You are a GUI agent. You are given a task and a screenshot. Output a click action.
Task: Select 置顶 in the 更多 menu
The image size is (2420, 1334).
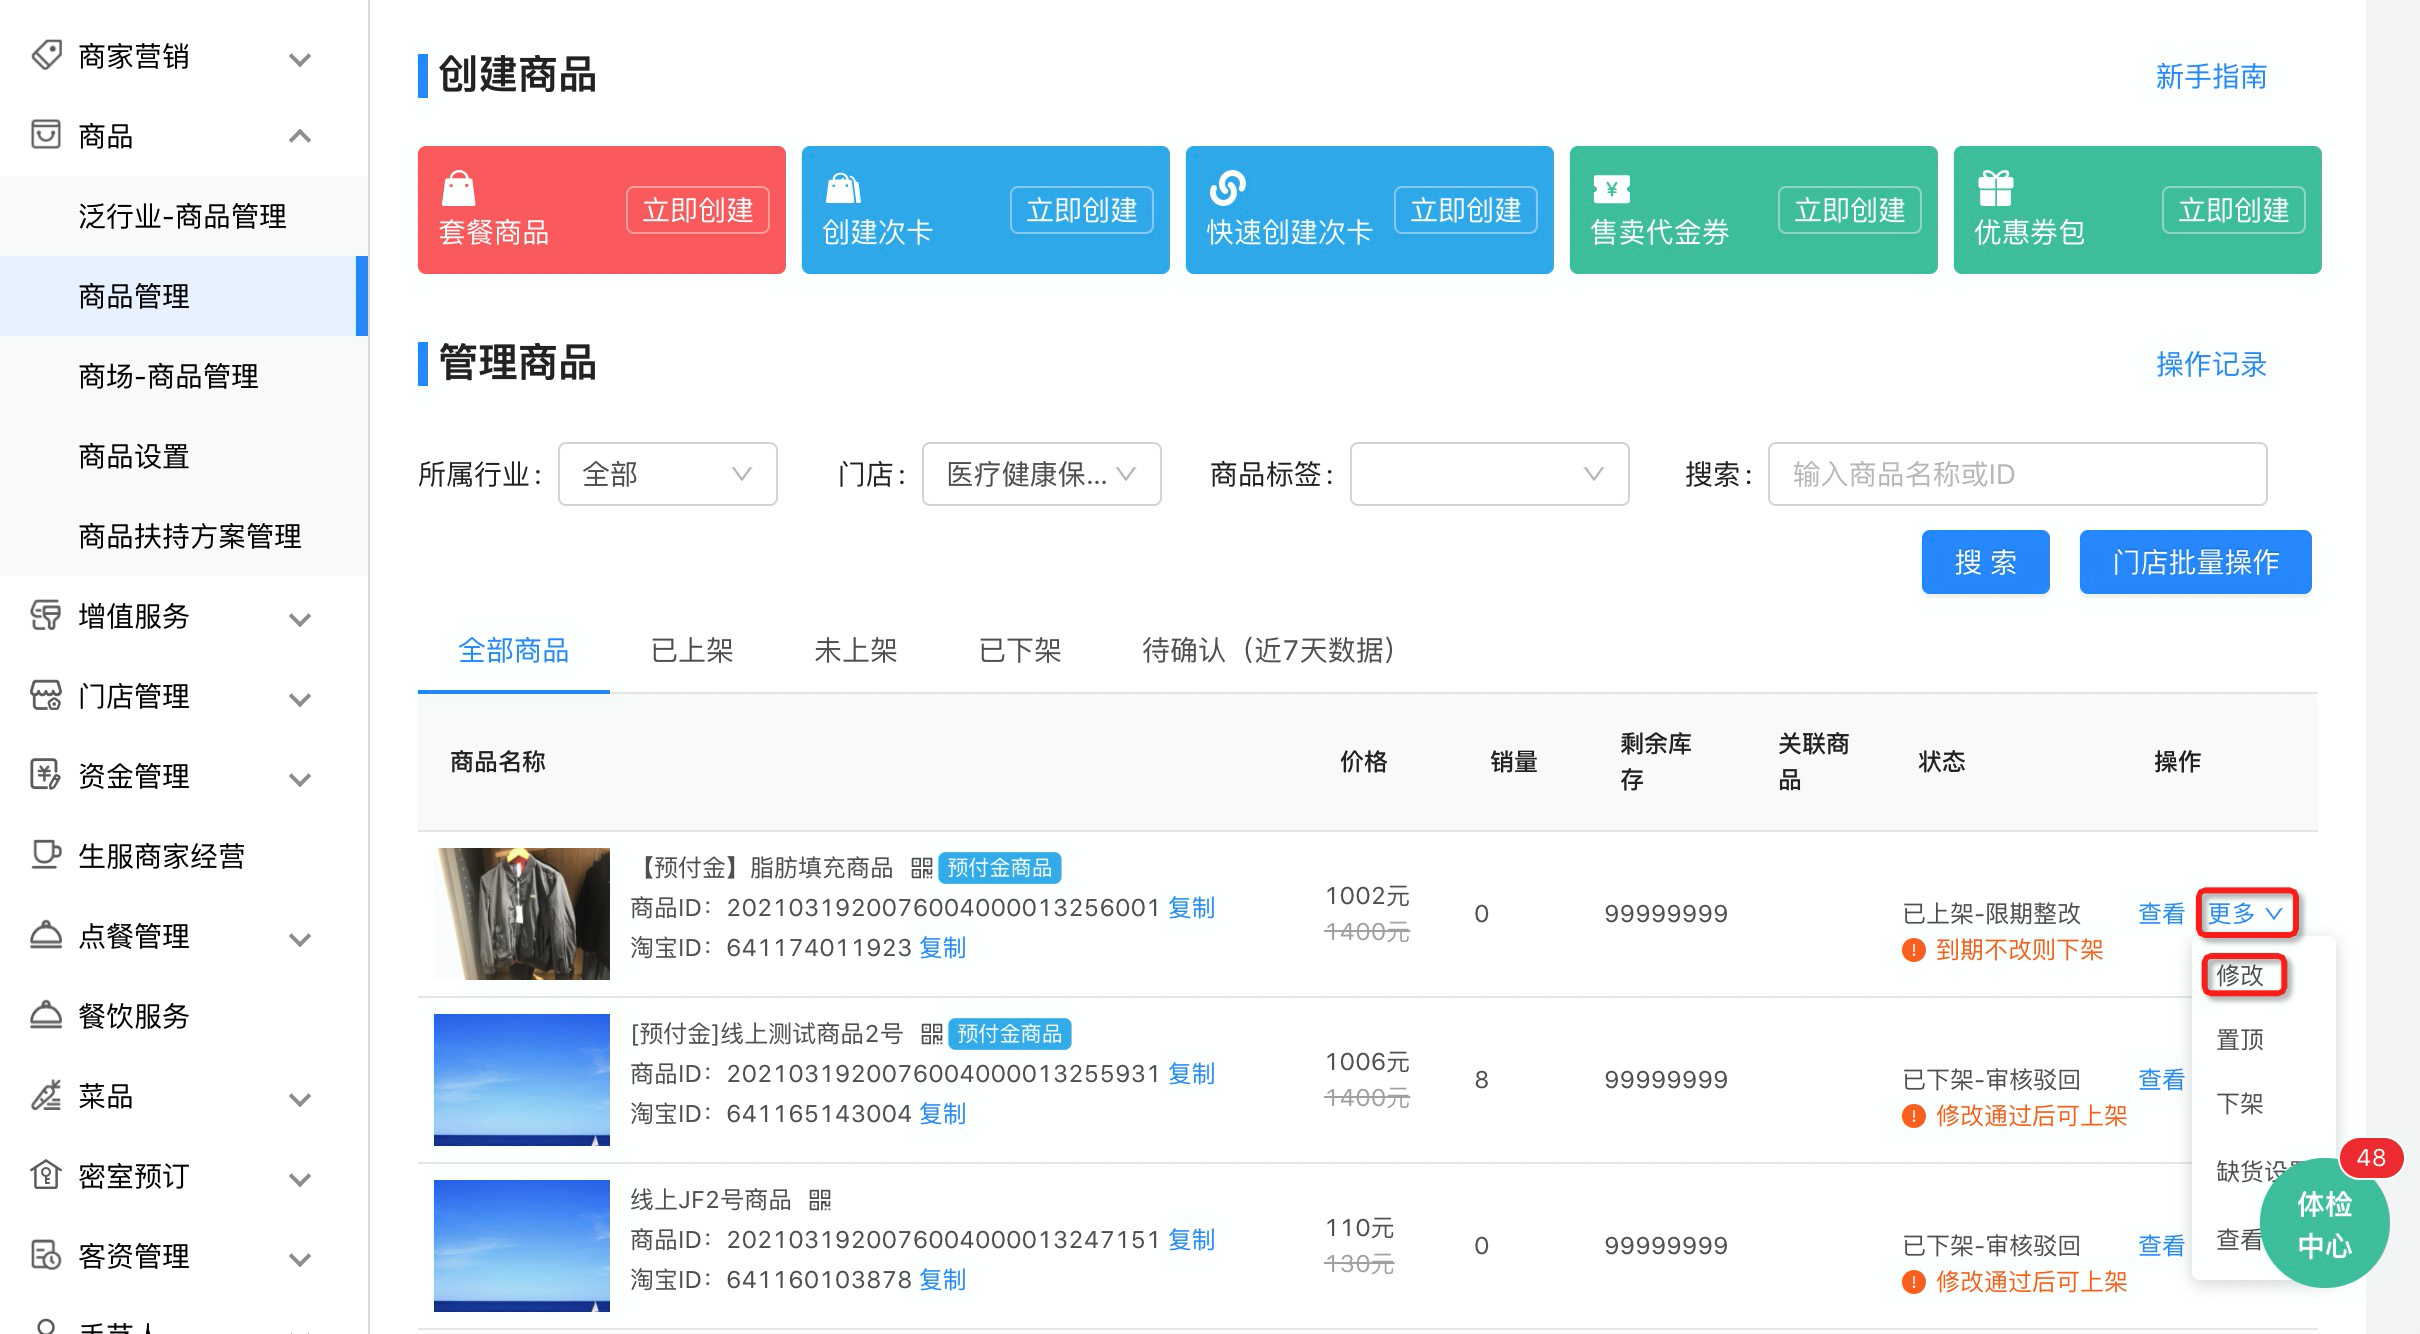click(2240, 1040)
